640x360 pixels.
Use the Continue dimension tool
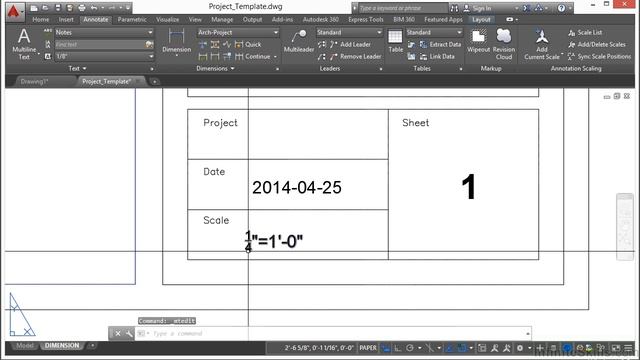[253, 56]
